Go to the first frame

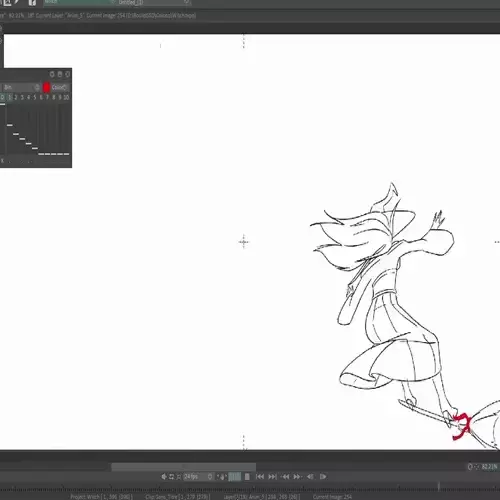260,477
